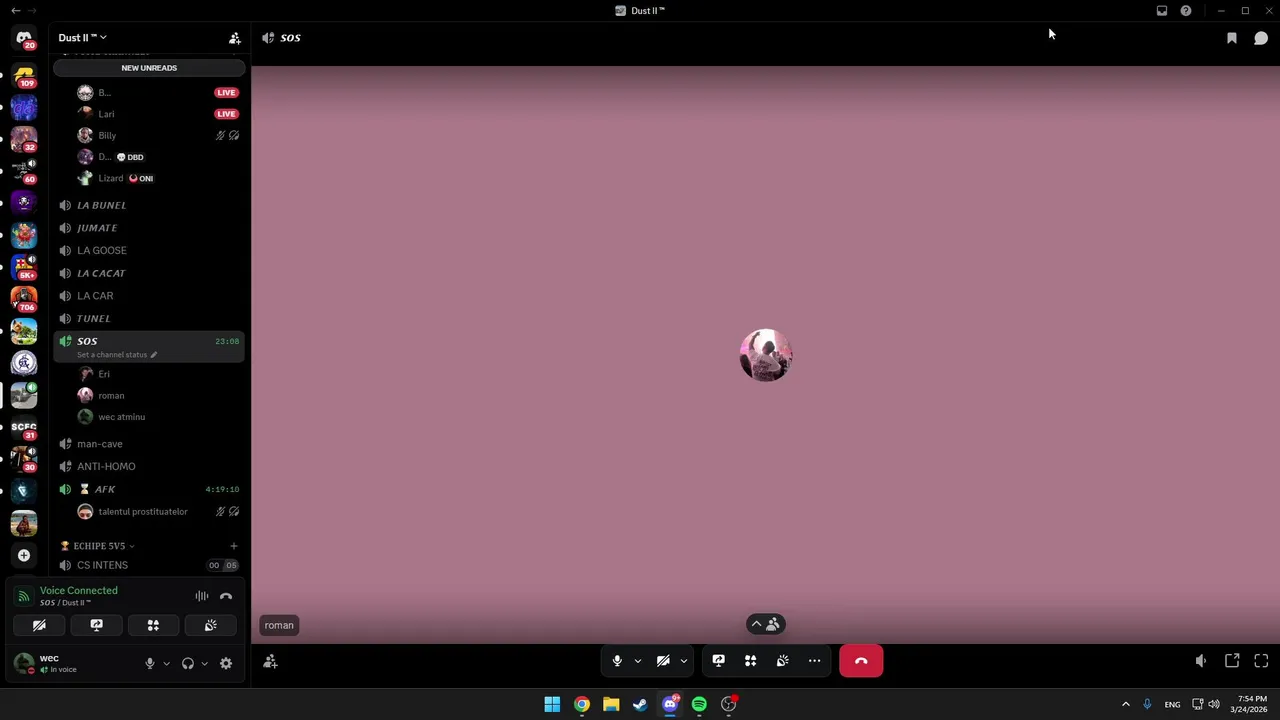Screen dimensions: 1280x720
Task: Open soundboard from call bar
Action: [782, 661]
